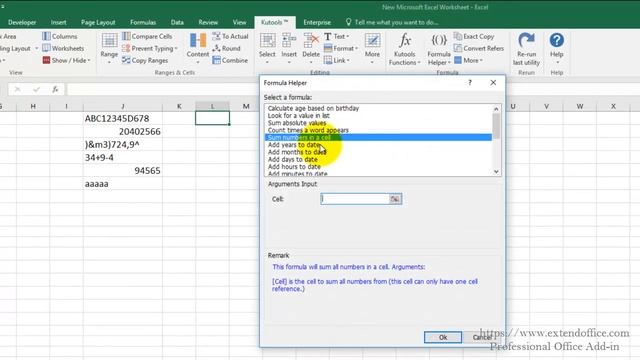
Task: Open the Show / Hide menu
Action: (x=66, y=60)
